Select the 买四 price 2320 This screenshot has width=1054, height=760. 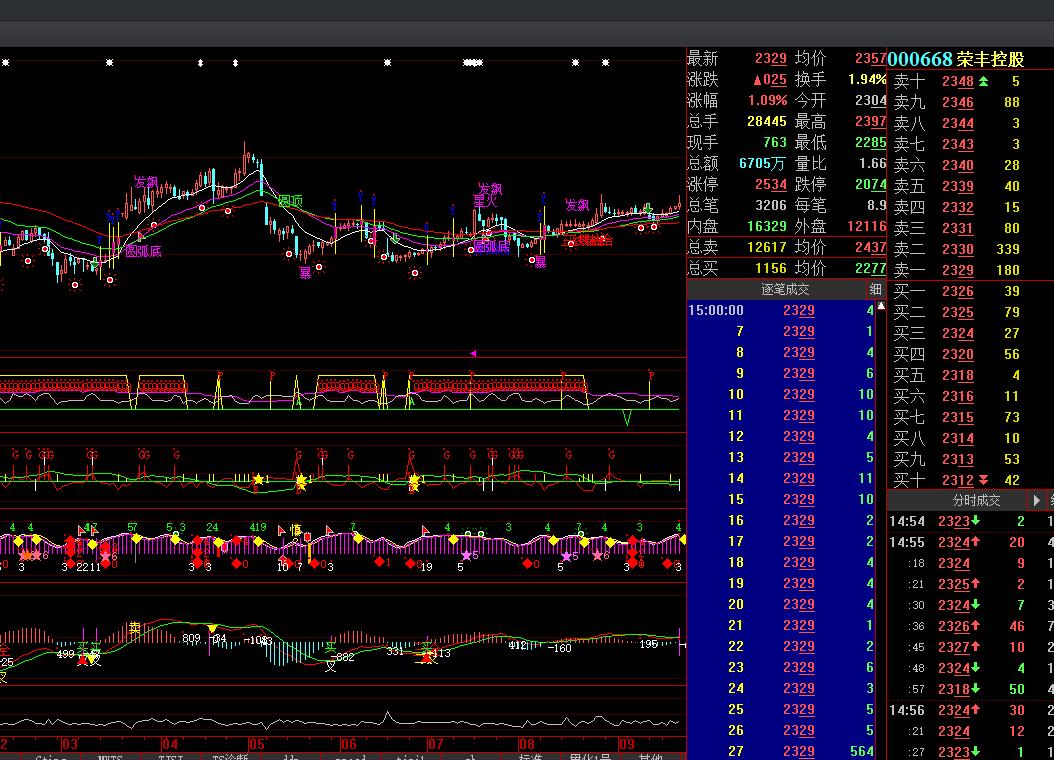coord(957,354)
